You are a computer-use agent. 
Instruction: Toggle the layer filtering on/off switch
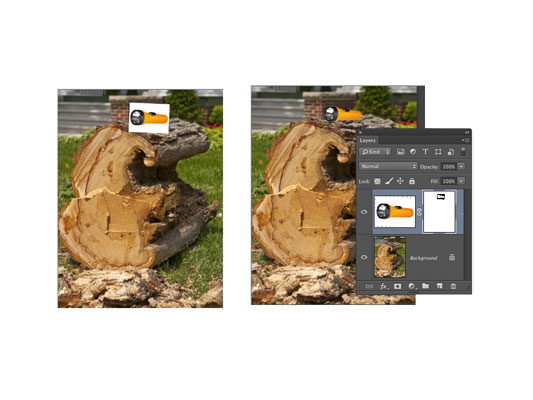[463, 152]
